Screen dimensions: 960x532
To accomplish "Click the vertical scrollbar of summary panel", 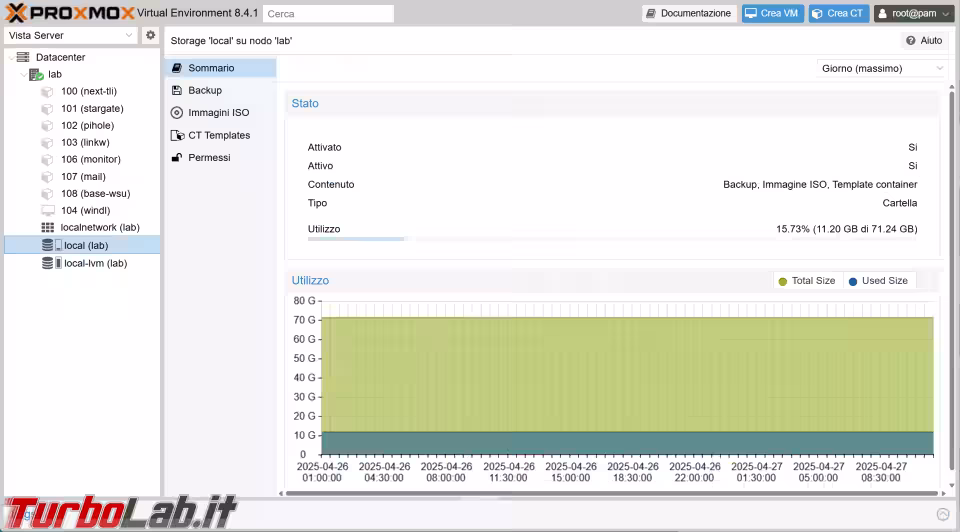I will click(951, 282).
